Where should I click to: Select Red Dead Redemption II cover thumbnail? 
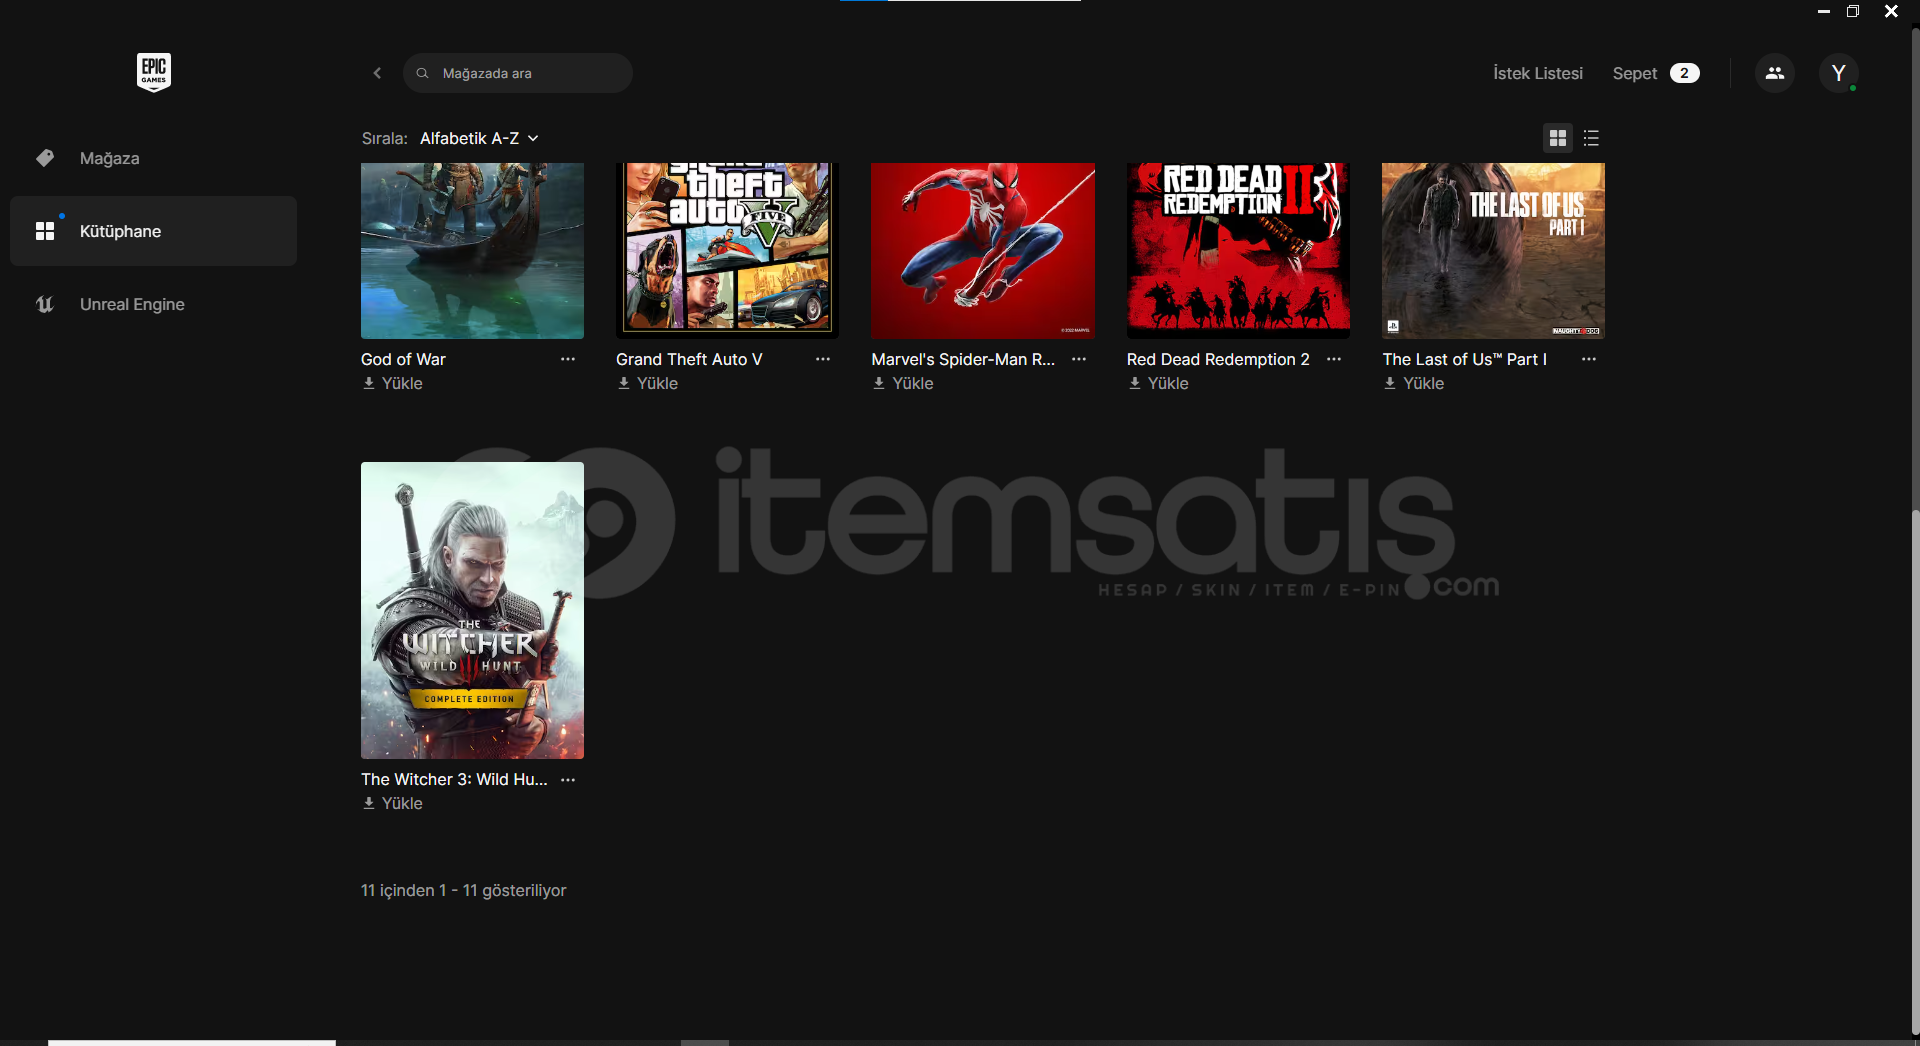tap(1238, 251)
